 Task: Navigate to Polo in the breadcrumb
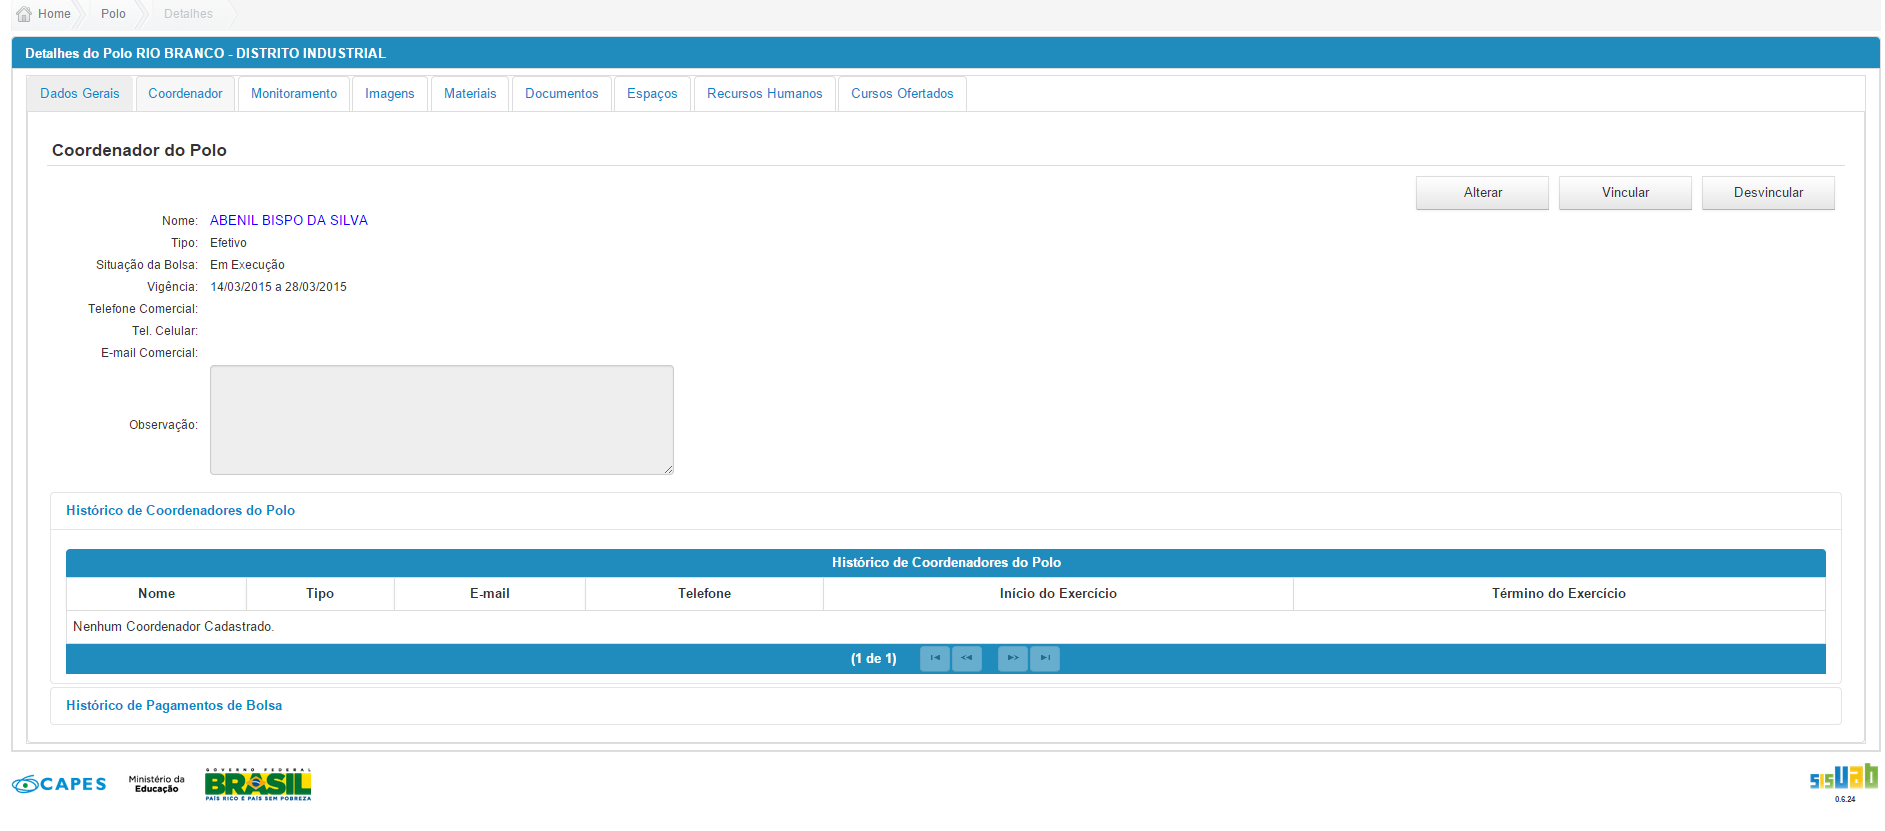[x=113, y=14]
